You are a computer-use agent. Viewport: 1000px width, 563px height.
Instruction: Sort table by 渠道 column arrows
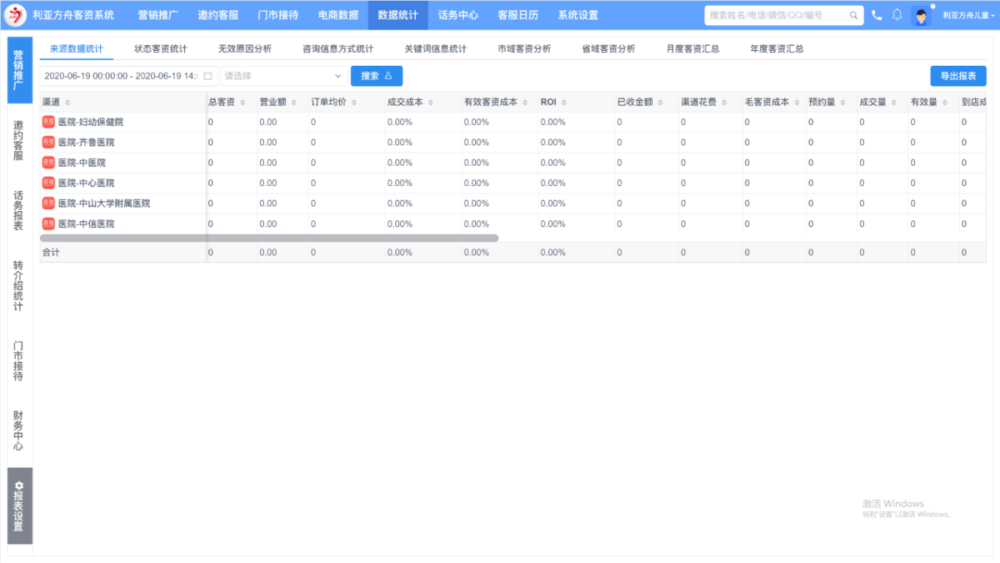68,102
